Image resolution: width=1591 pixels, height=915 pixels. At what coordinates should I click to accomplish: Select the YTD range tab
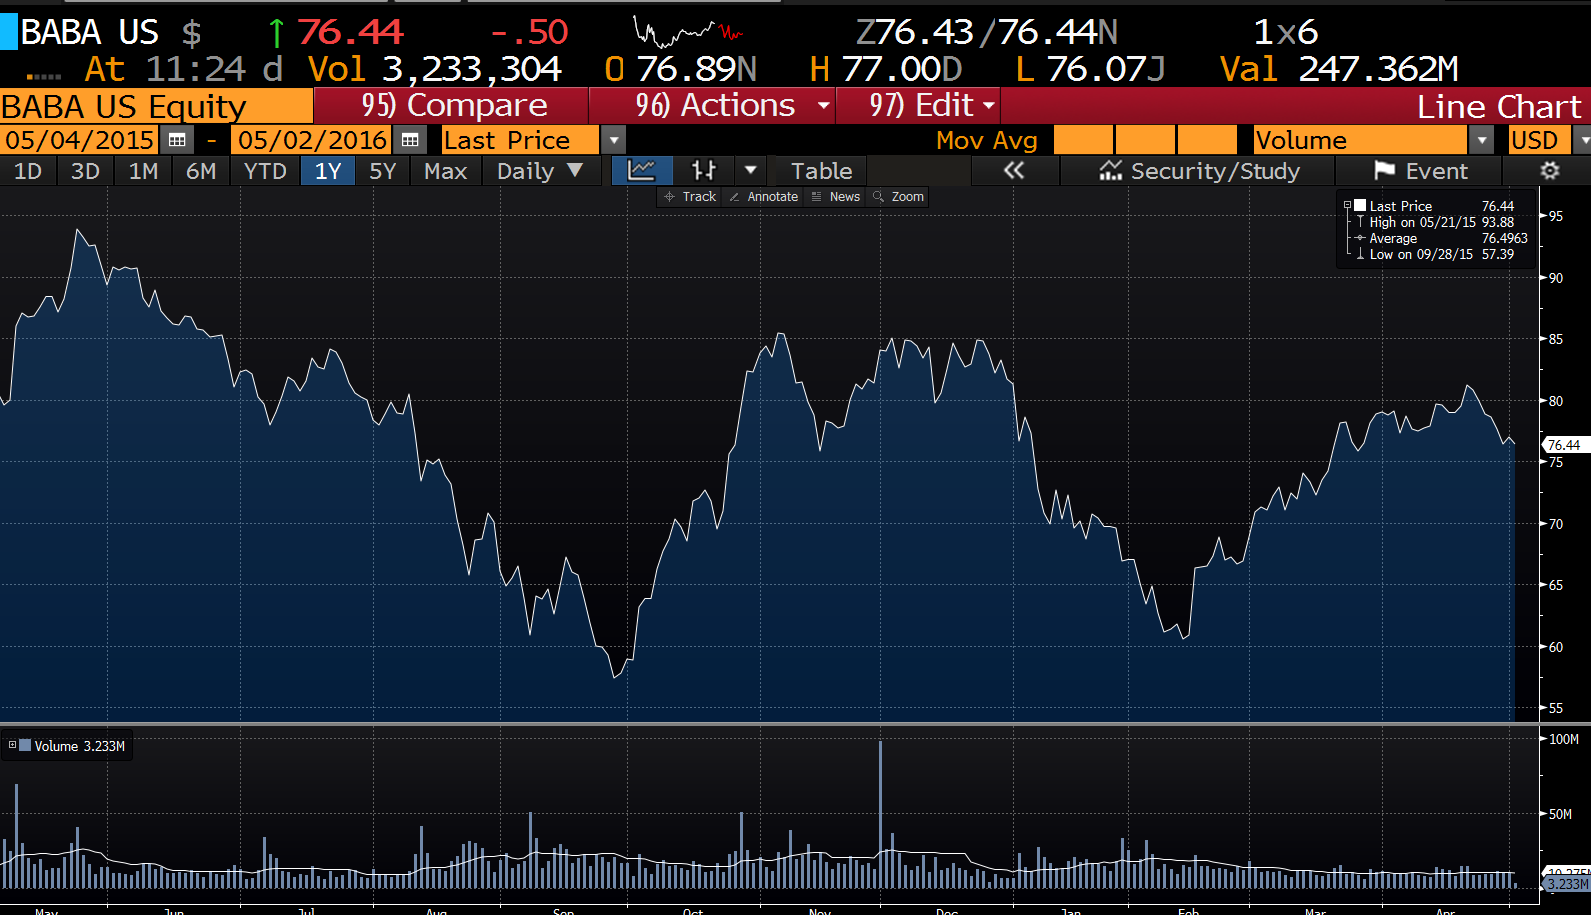tap(265, 171)
